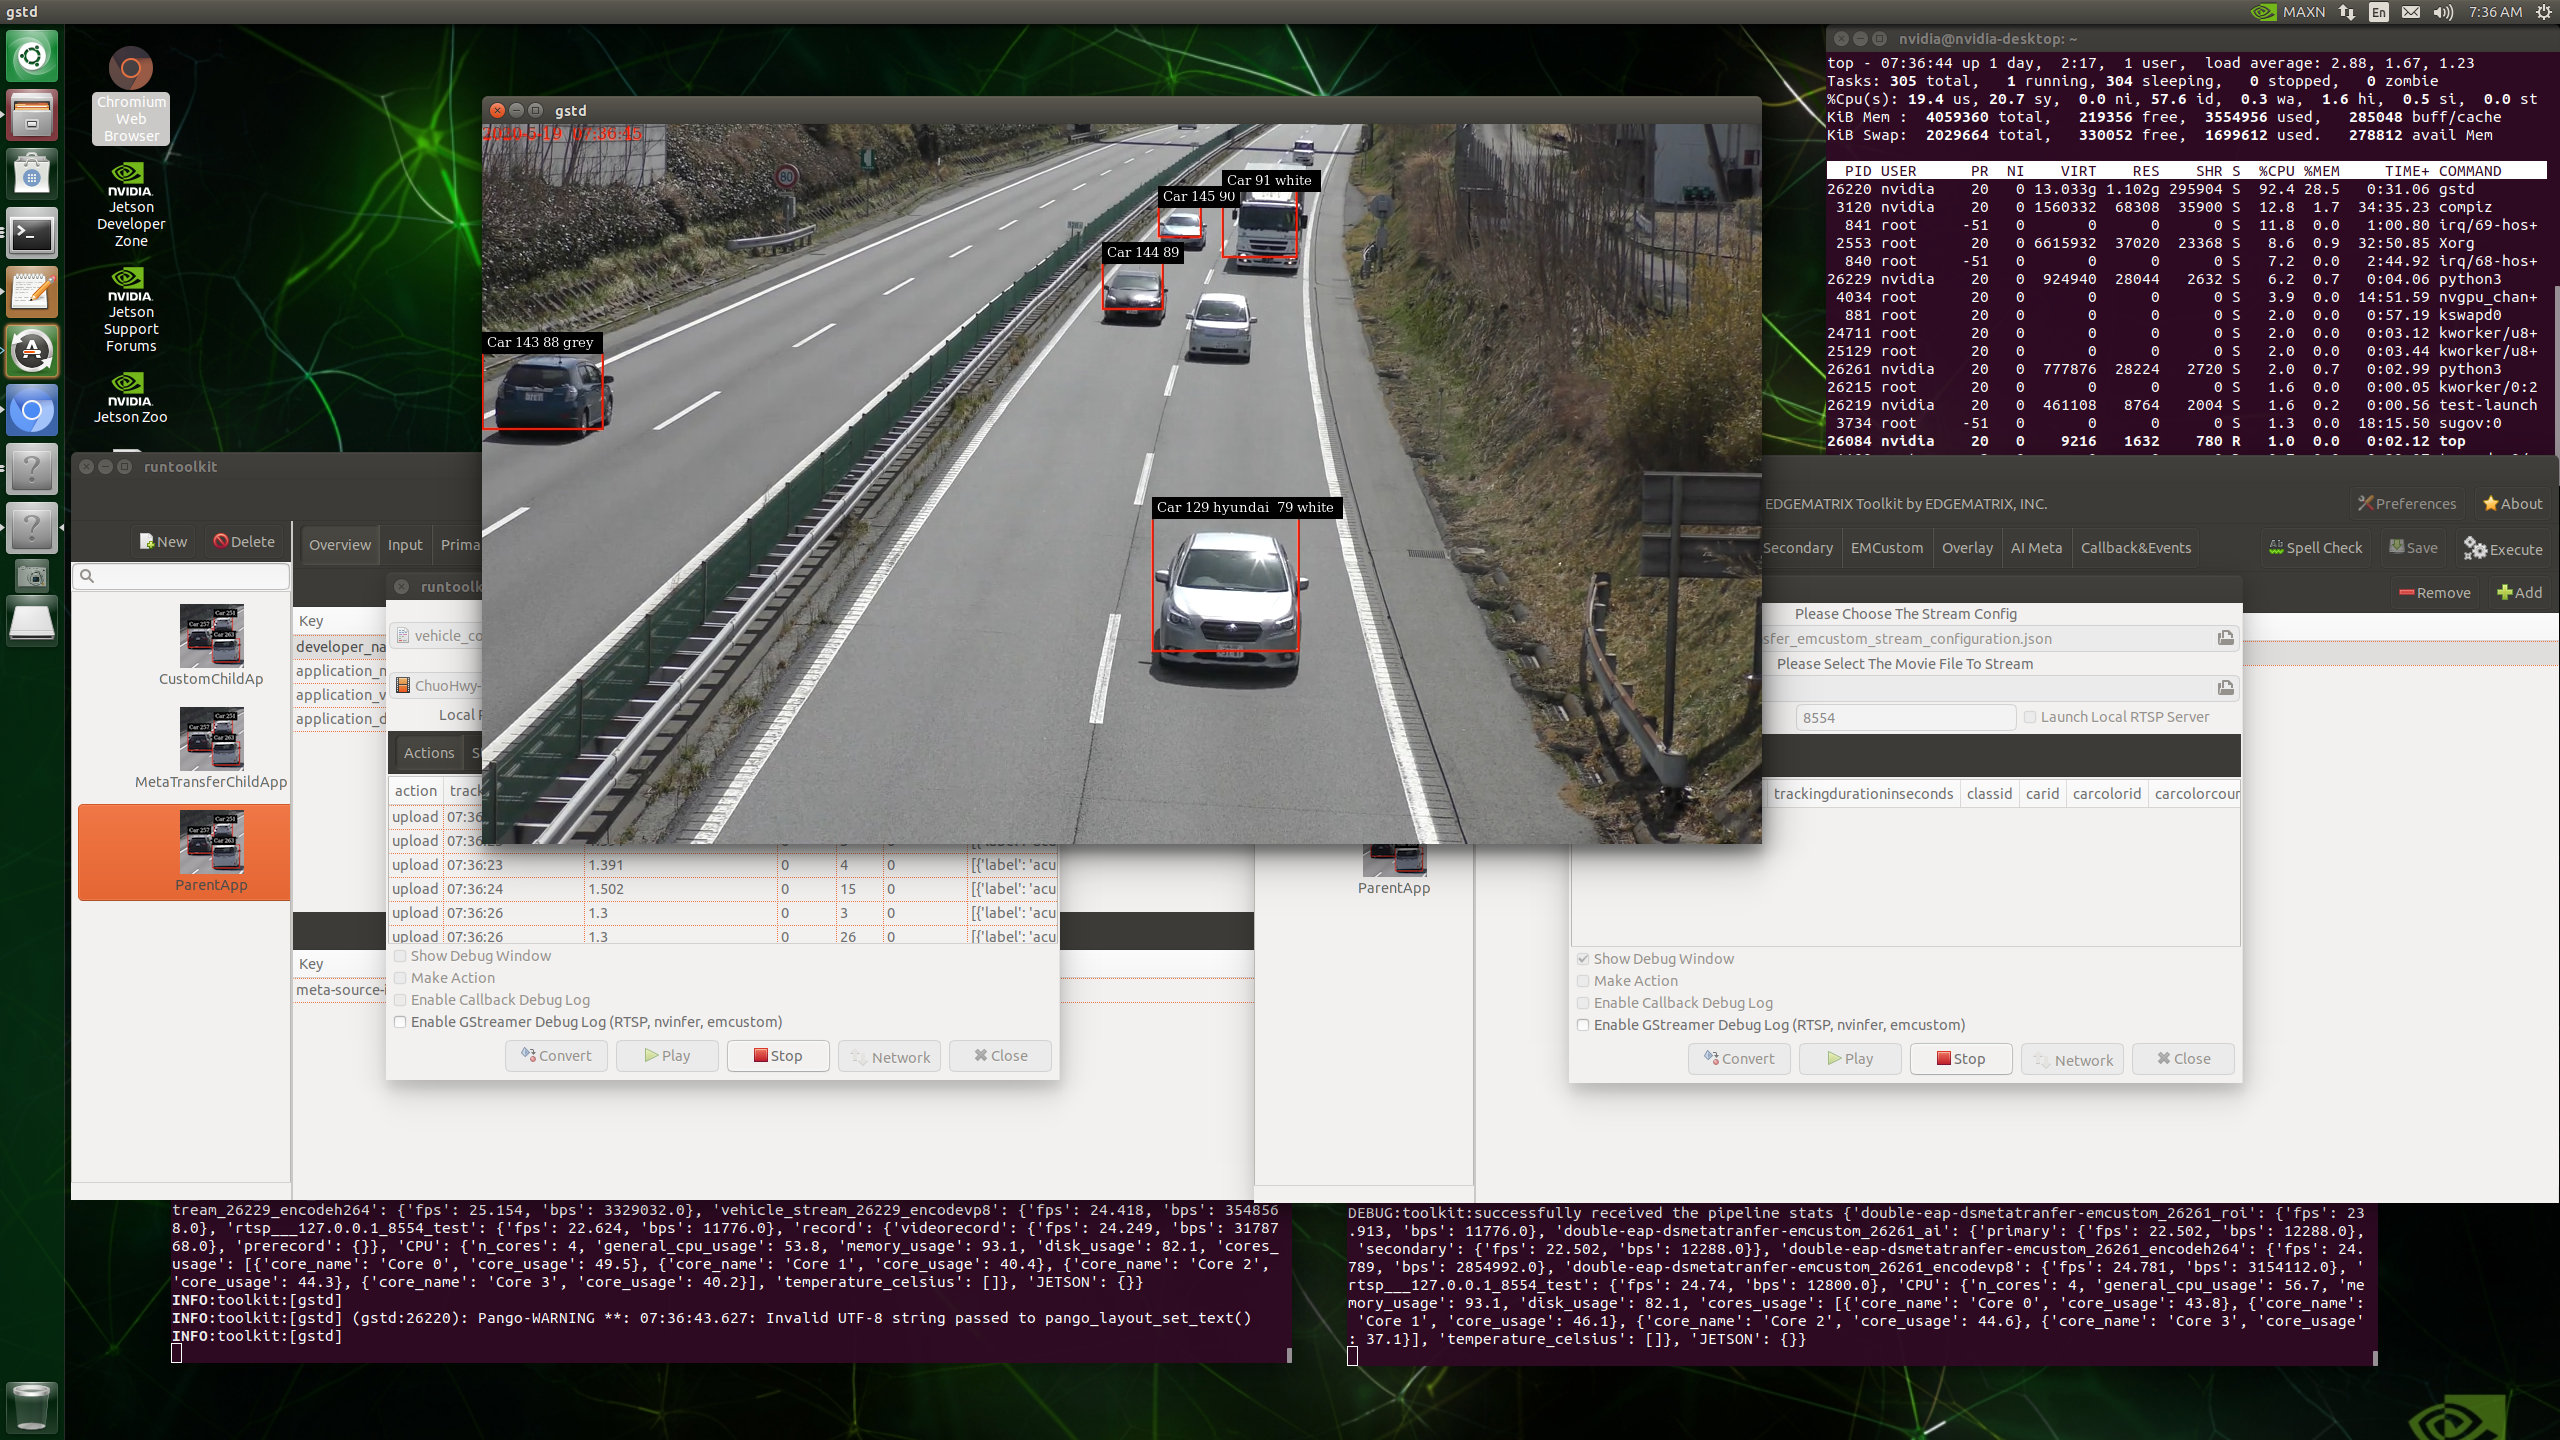
Task: Click the Add button
Action: (x=2520, y=592)
